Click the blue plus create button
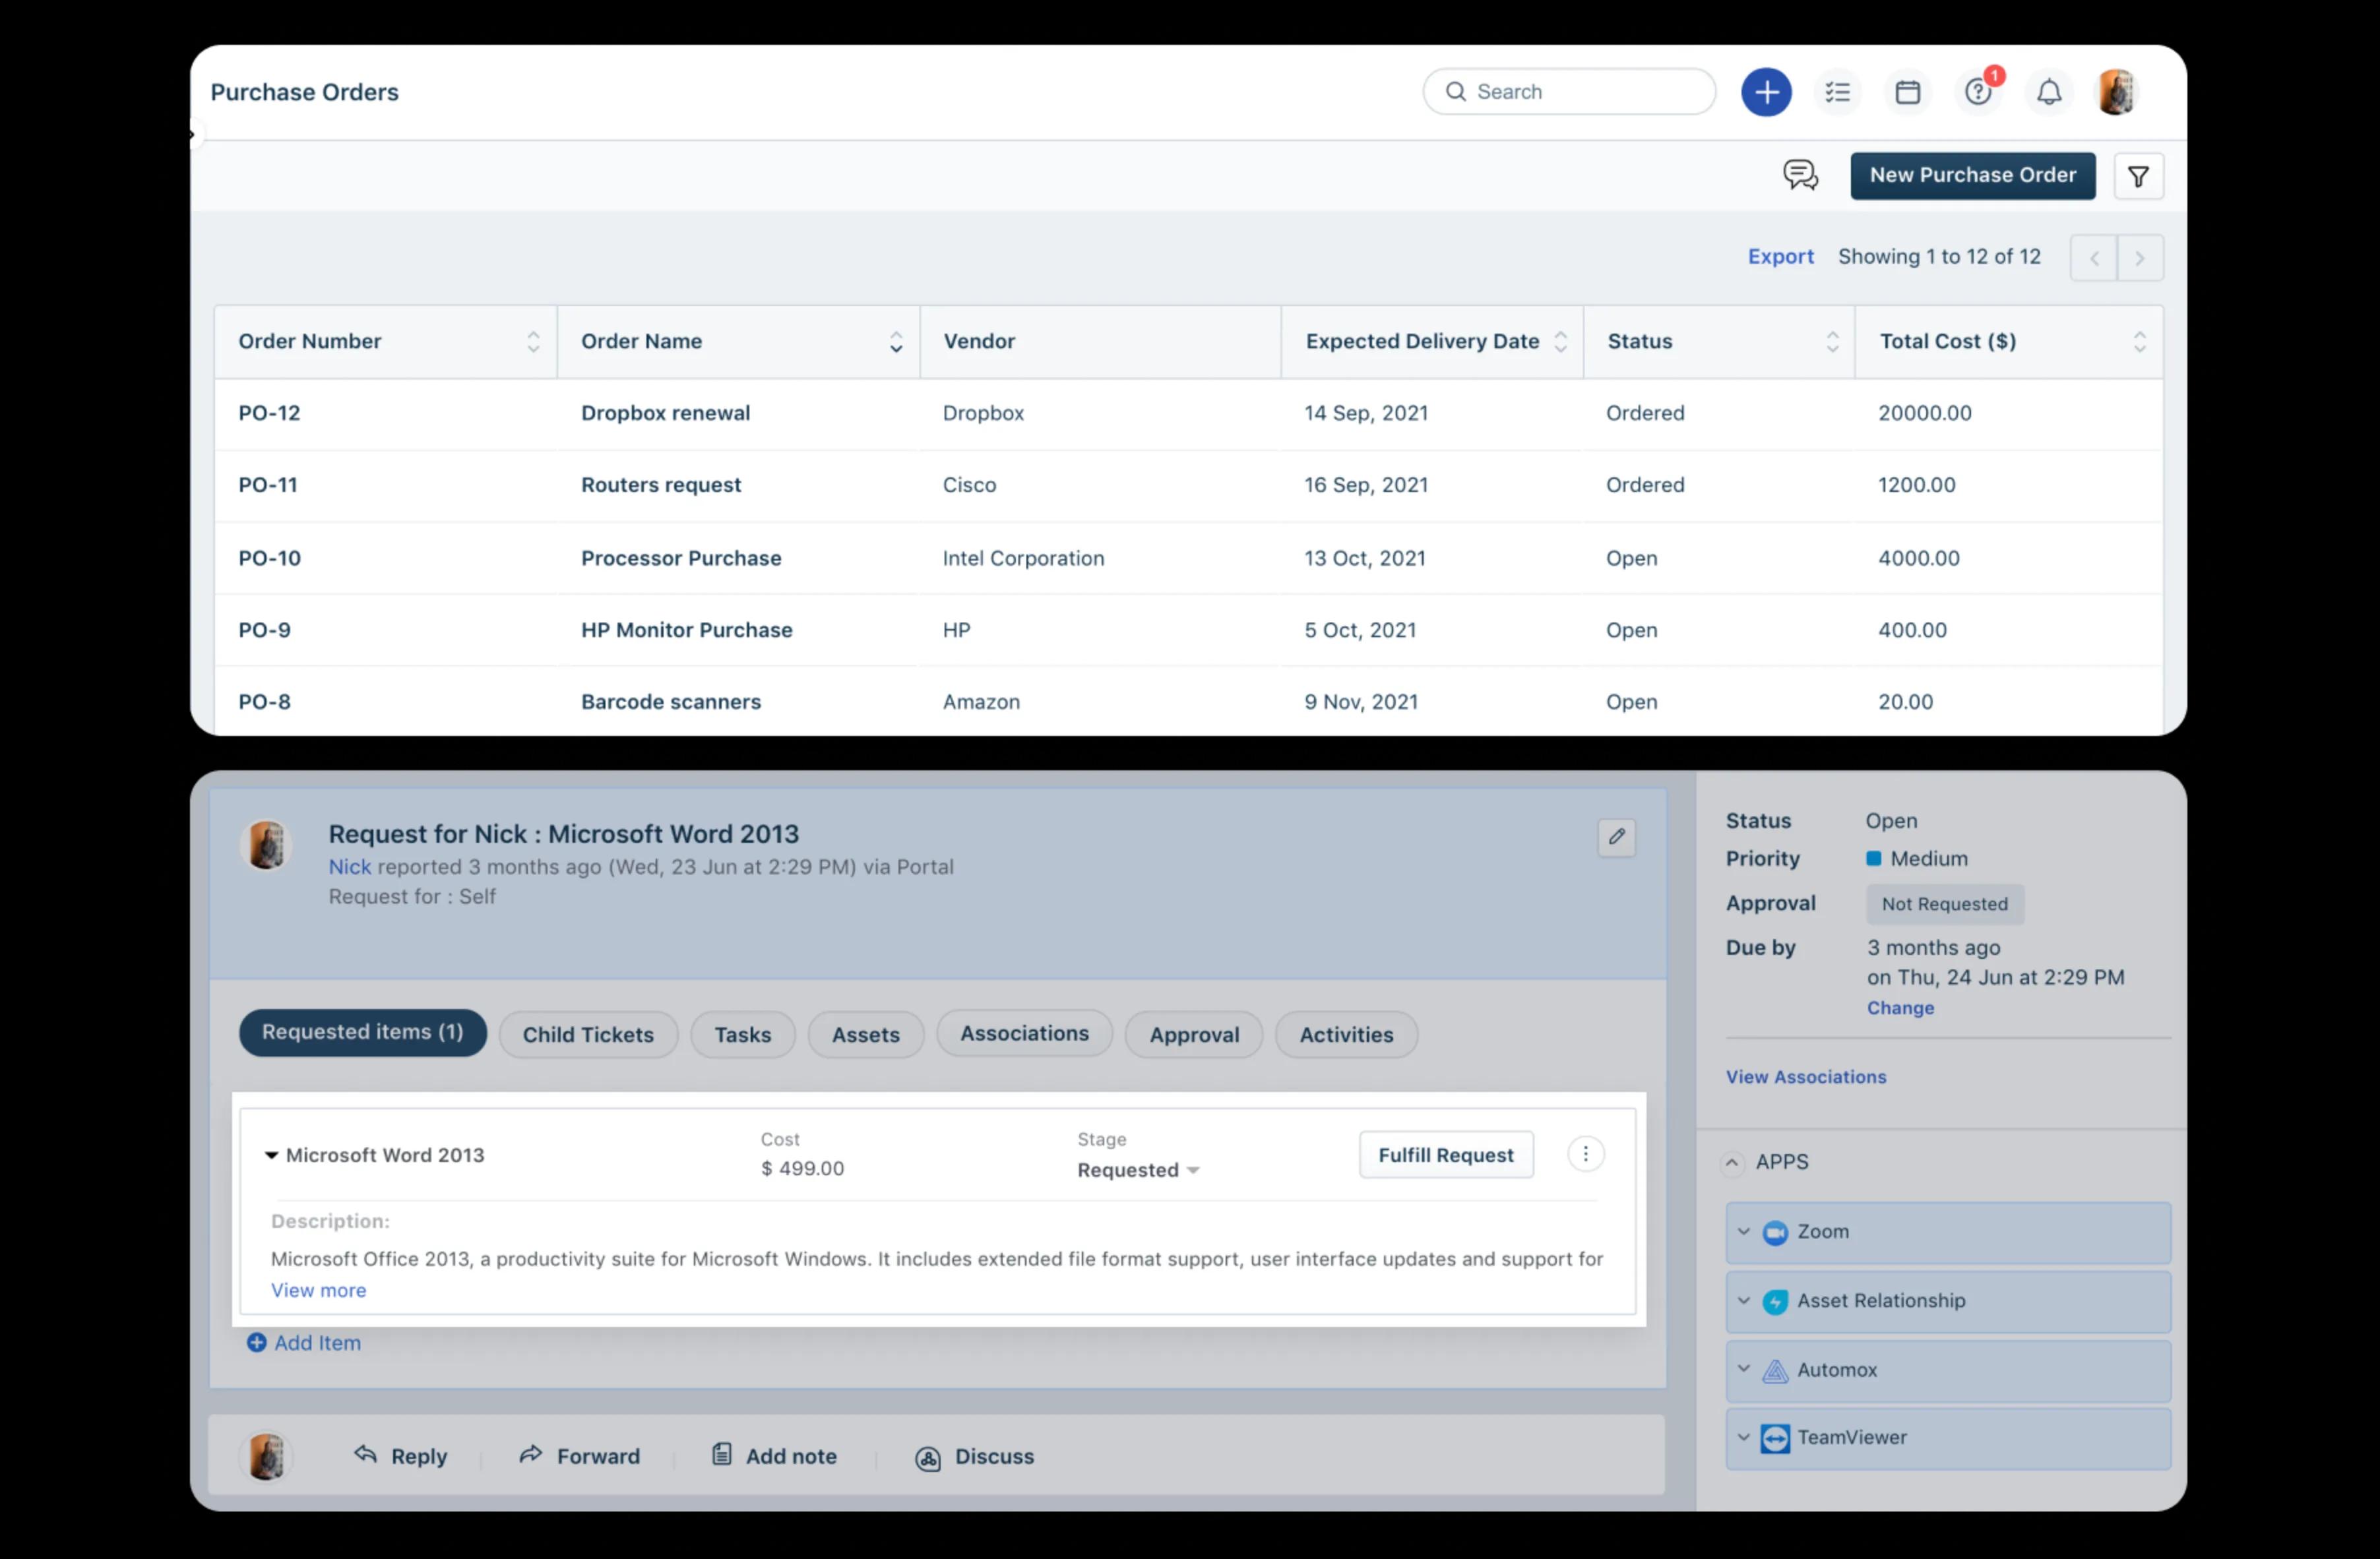 (1766, 92)
